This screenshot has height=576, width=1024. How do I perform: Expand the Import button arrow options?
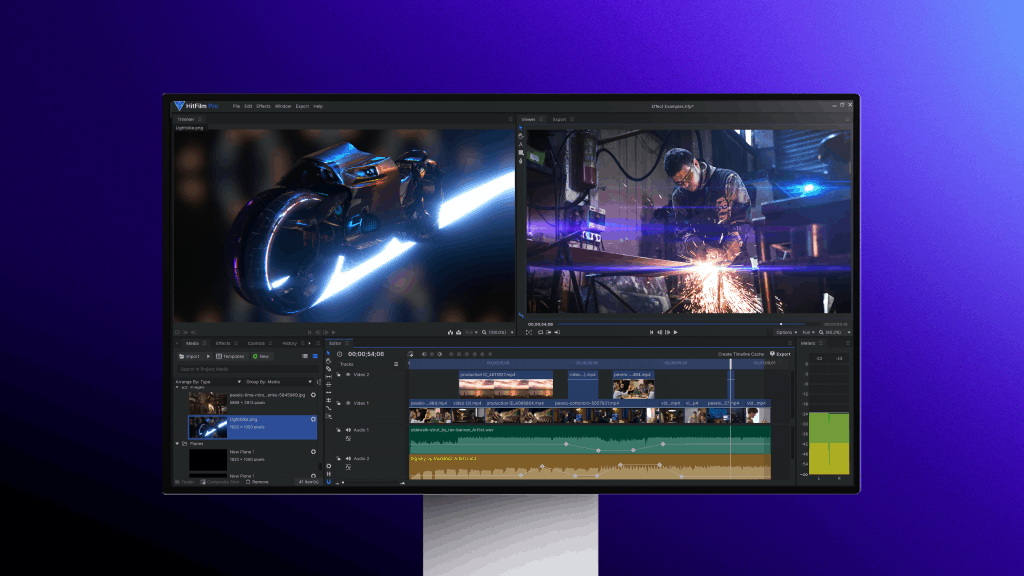click(208, 357)
